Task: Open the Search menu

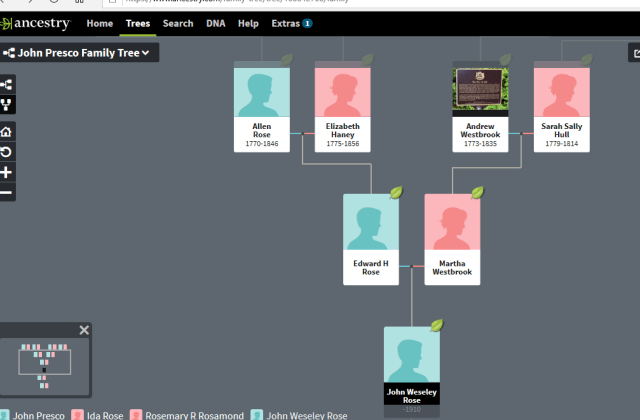Action: pos(178,23)
